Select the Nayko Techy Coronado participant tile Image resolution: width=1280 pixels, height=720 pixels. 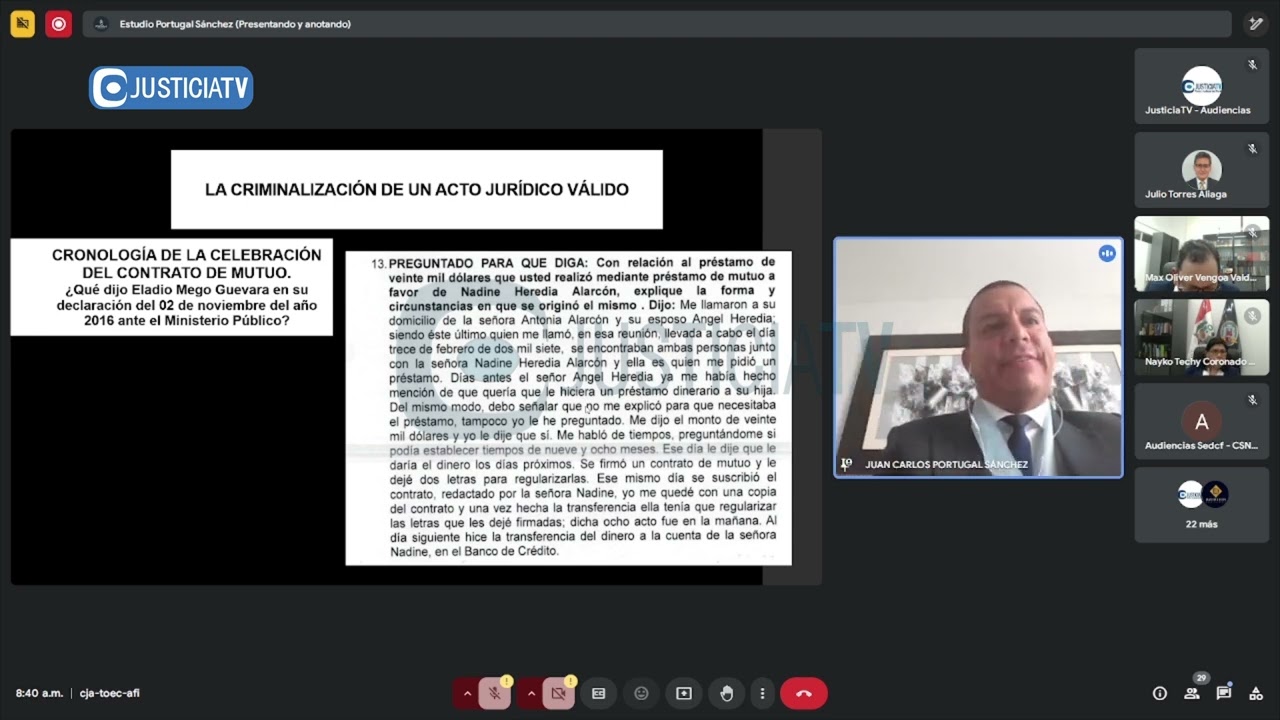pos(1201,337)
